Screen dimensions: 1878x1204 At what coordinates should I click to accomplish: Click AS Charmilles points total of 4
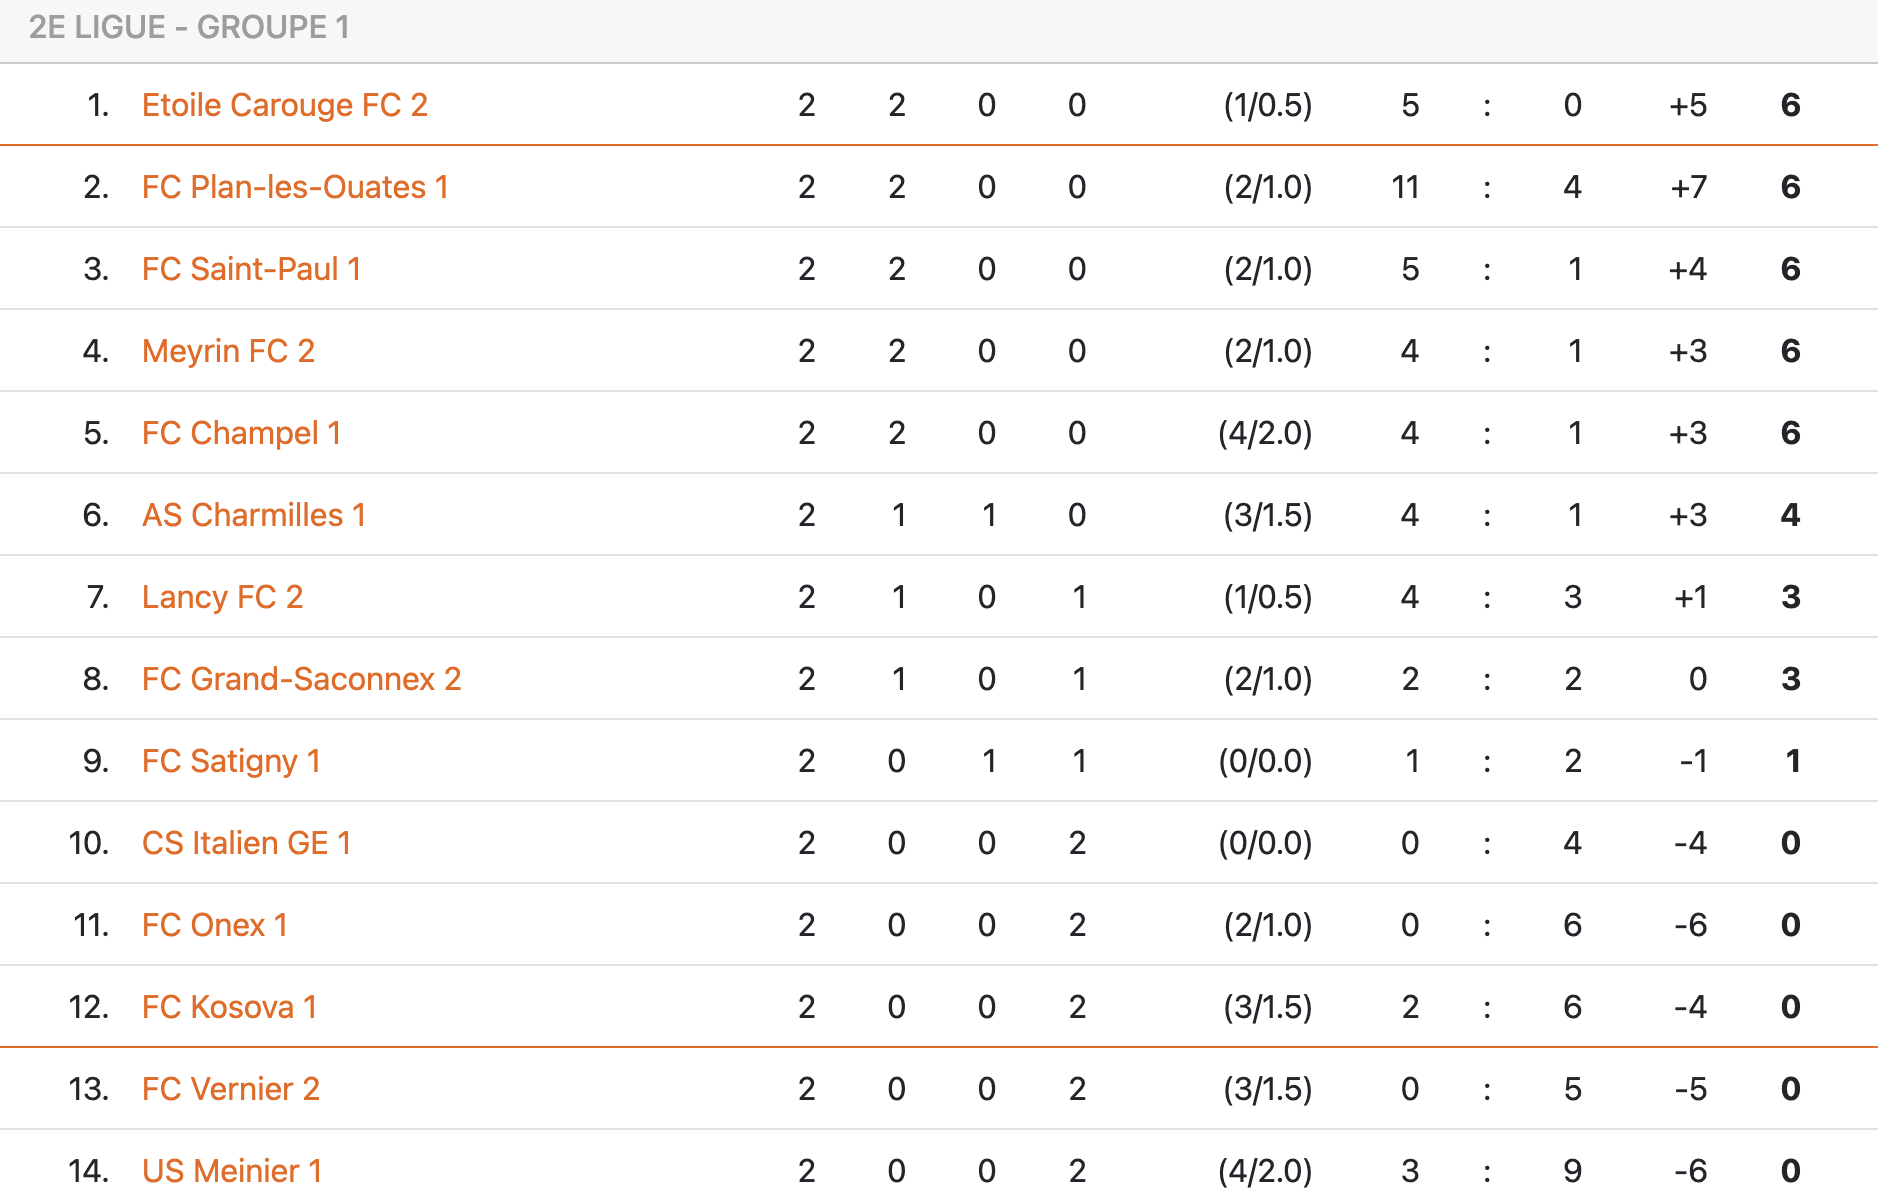click(x=1790, y=515)
